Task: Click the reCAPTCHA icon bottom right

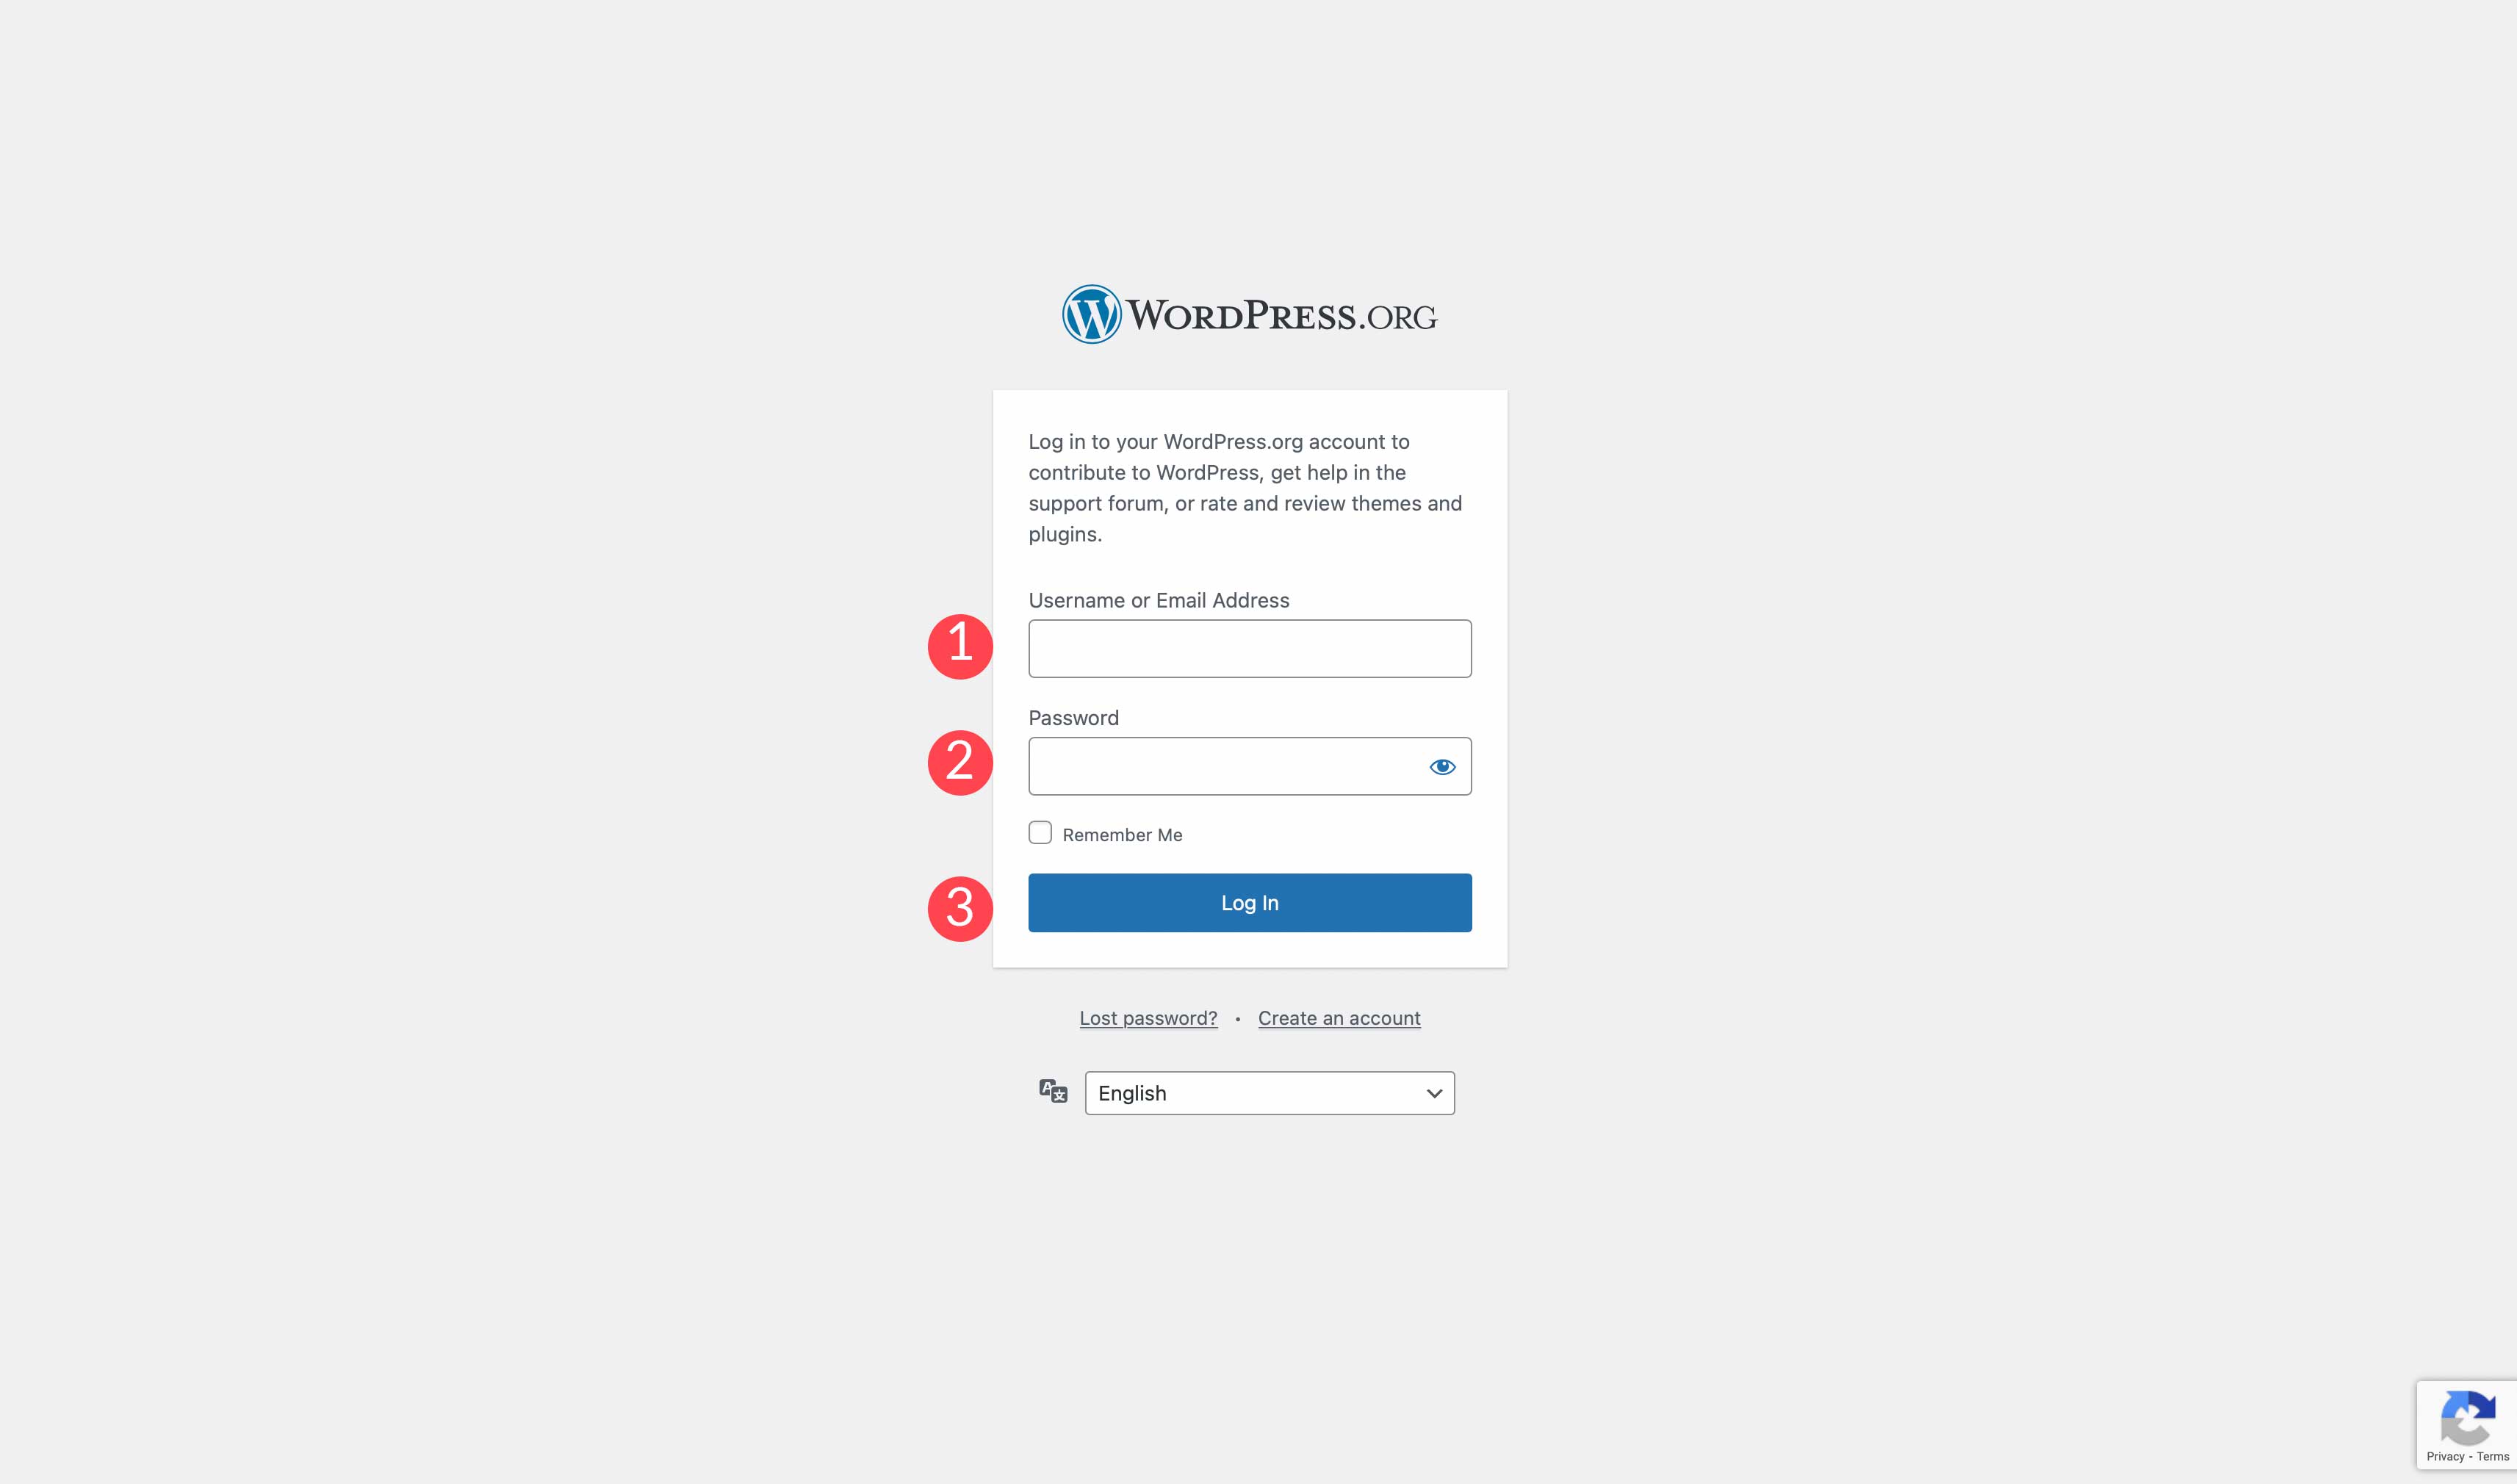Action: click(x=2469, y=1422)
